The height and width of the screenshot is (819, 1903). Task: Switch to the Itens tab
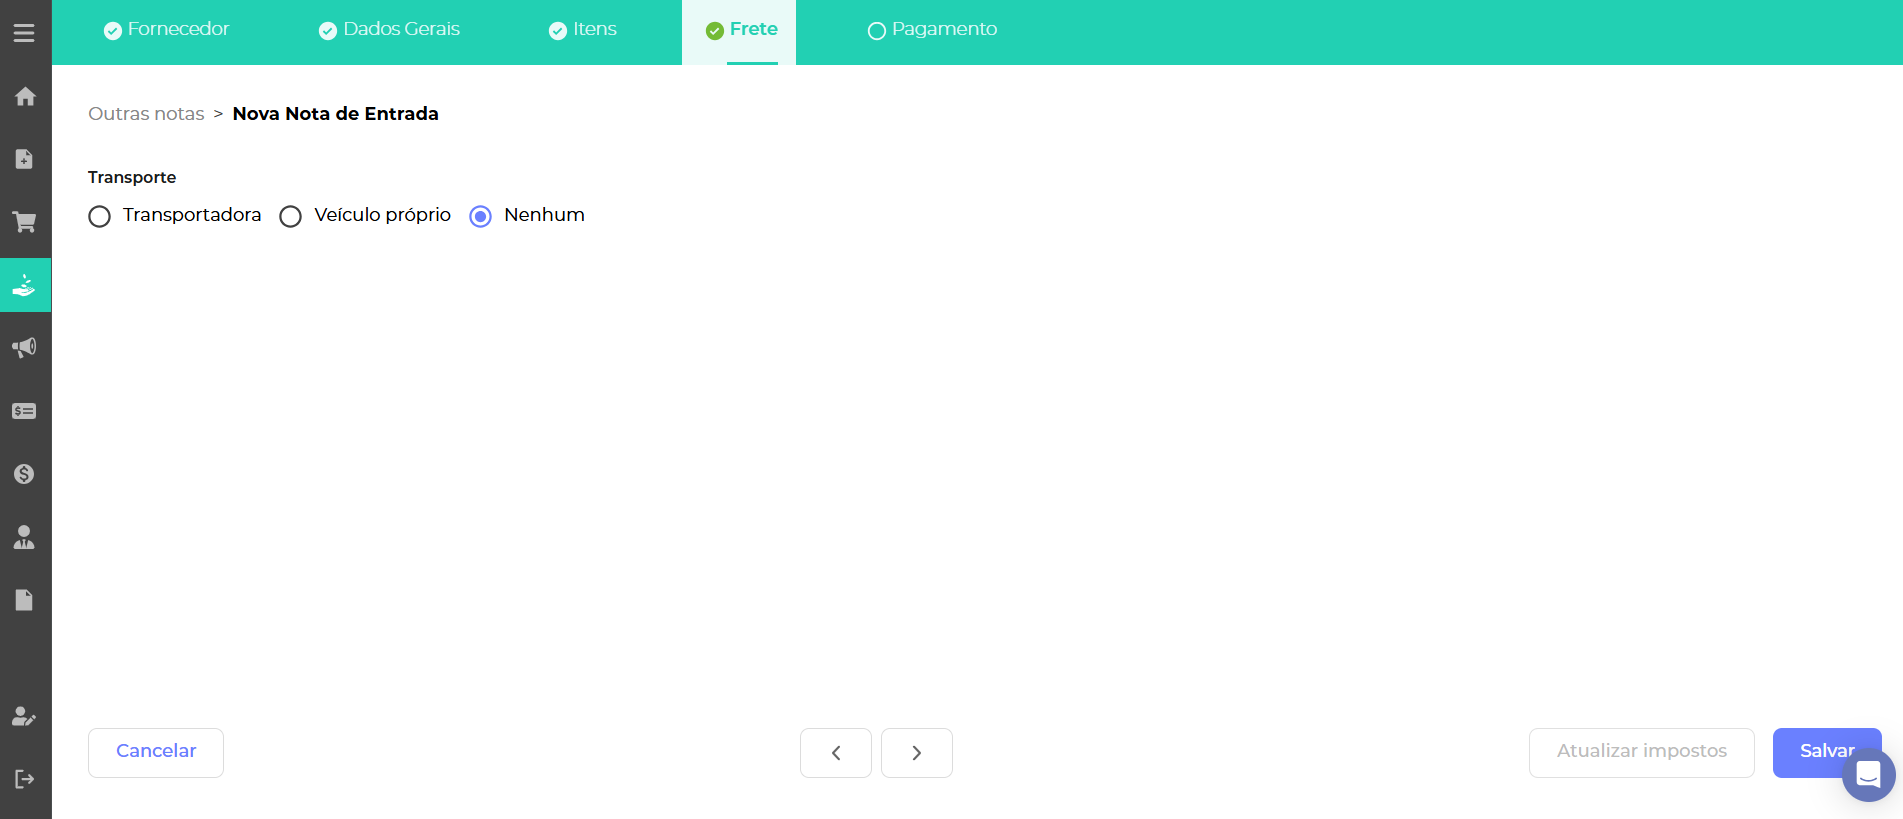(583, 30)
